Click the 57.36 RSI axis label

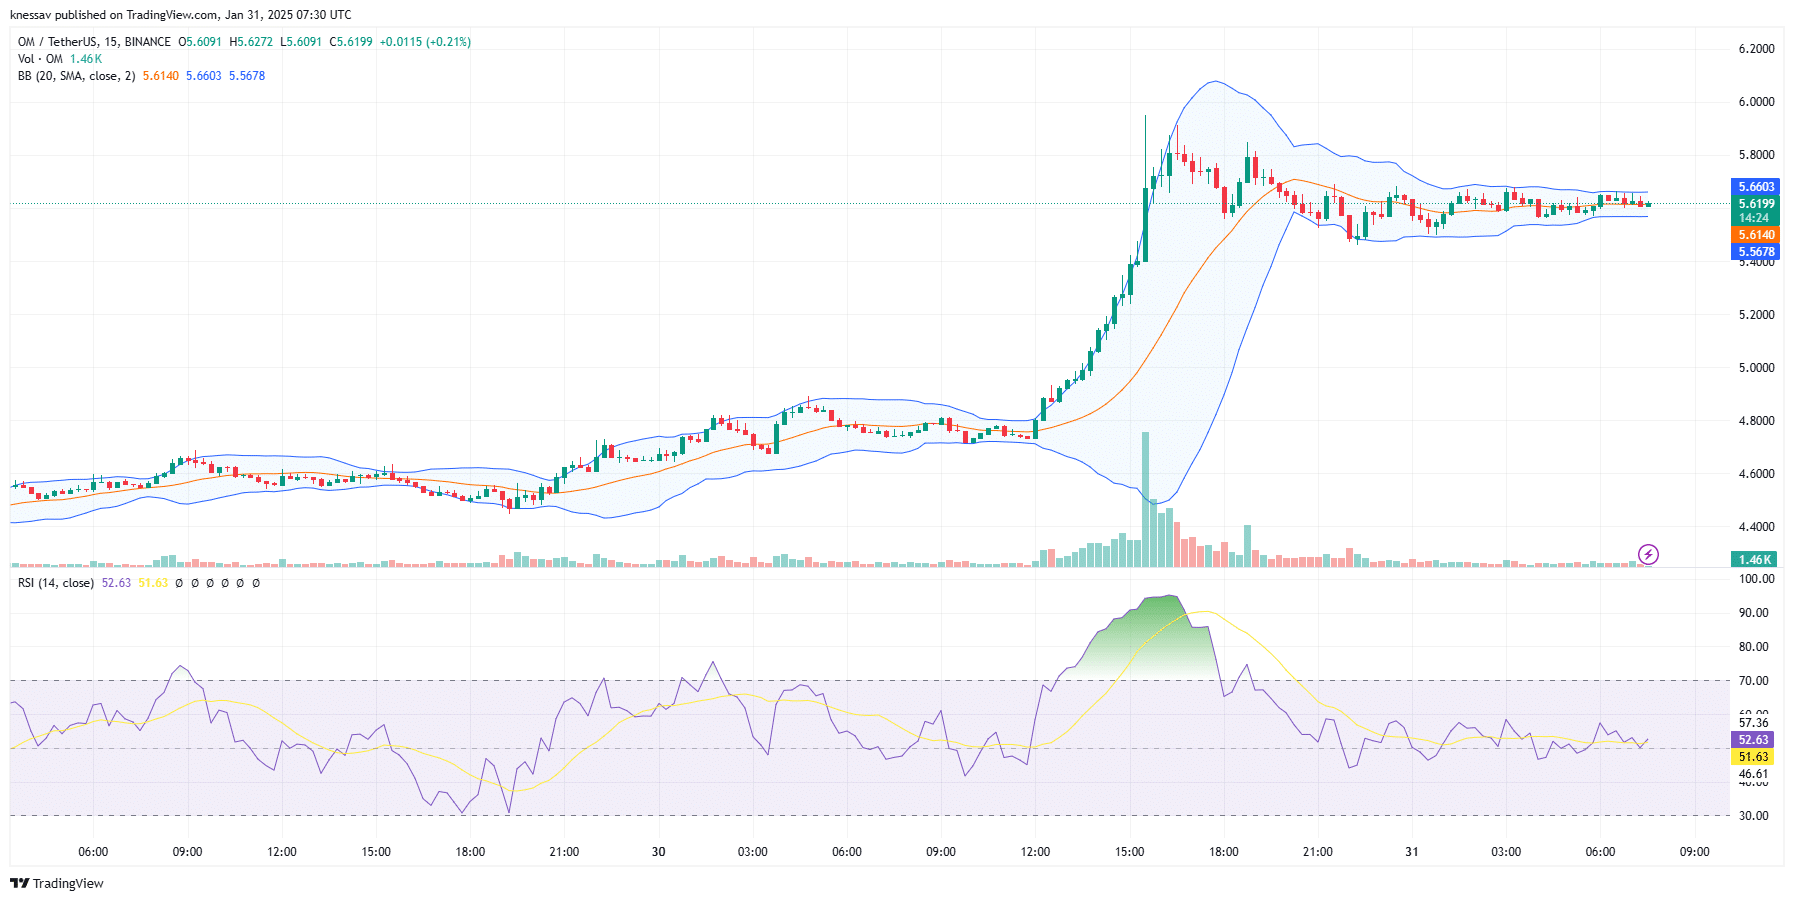pyautogui.click(x=1754, y=723)
